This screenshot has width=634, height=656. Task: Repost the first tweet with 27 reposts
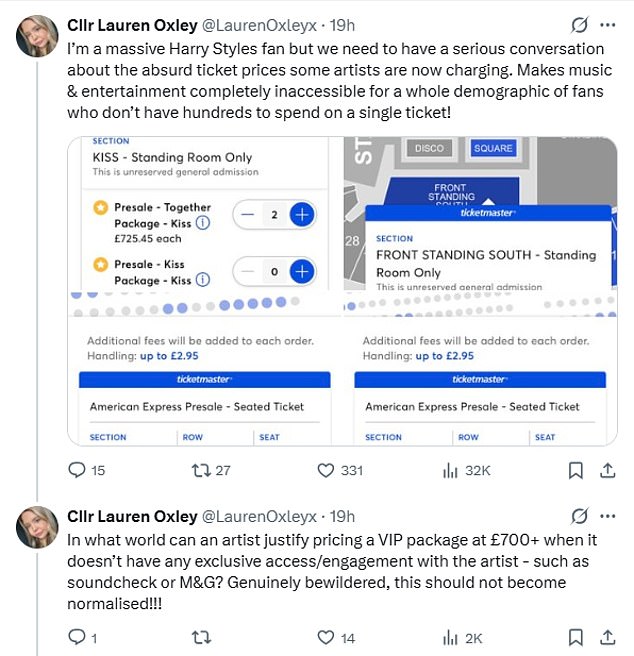(200, 470)
